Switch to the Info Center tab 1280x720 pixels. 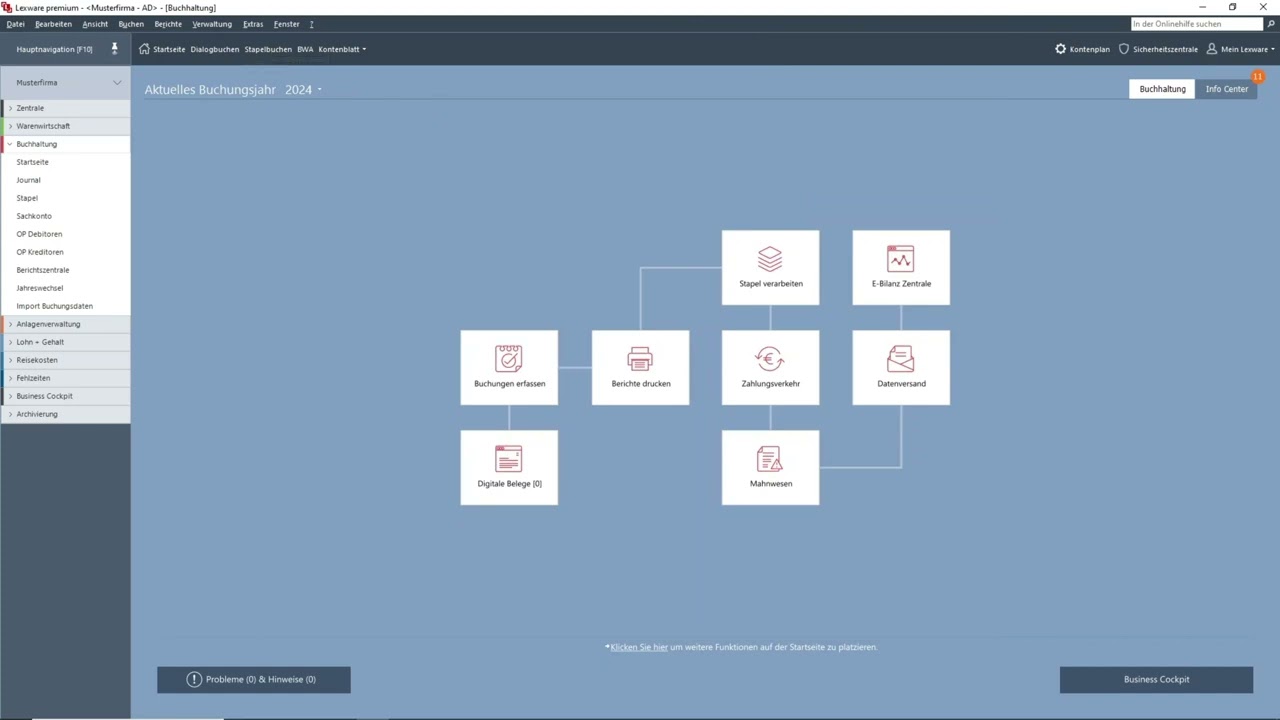(x=1227, y=89)
